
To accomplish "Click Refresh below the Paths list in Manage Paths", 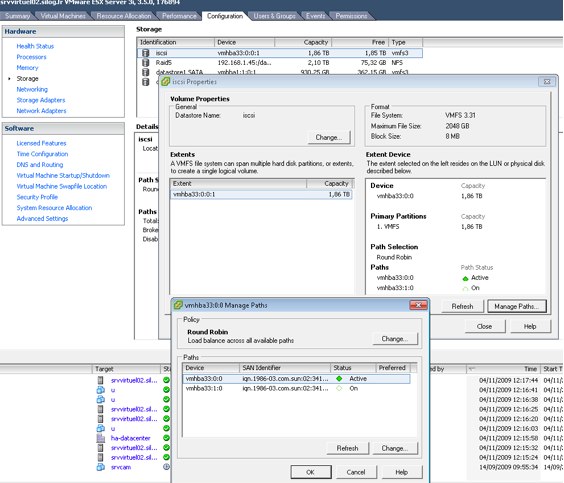I will click(347, 448).
